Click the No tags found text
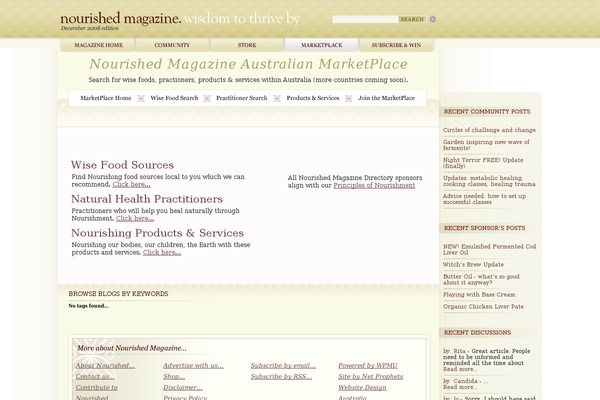Image resolution: width=600 pixels, height=400 pixels. [x=88, y=306]
